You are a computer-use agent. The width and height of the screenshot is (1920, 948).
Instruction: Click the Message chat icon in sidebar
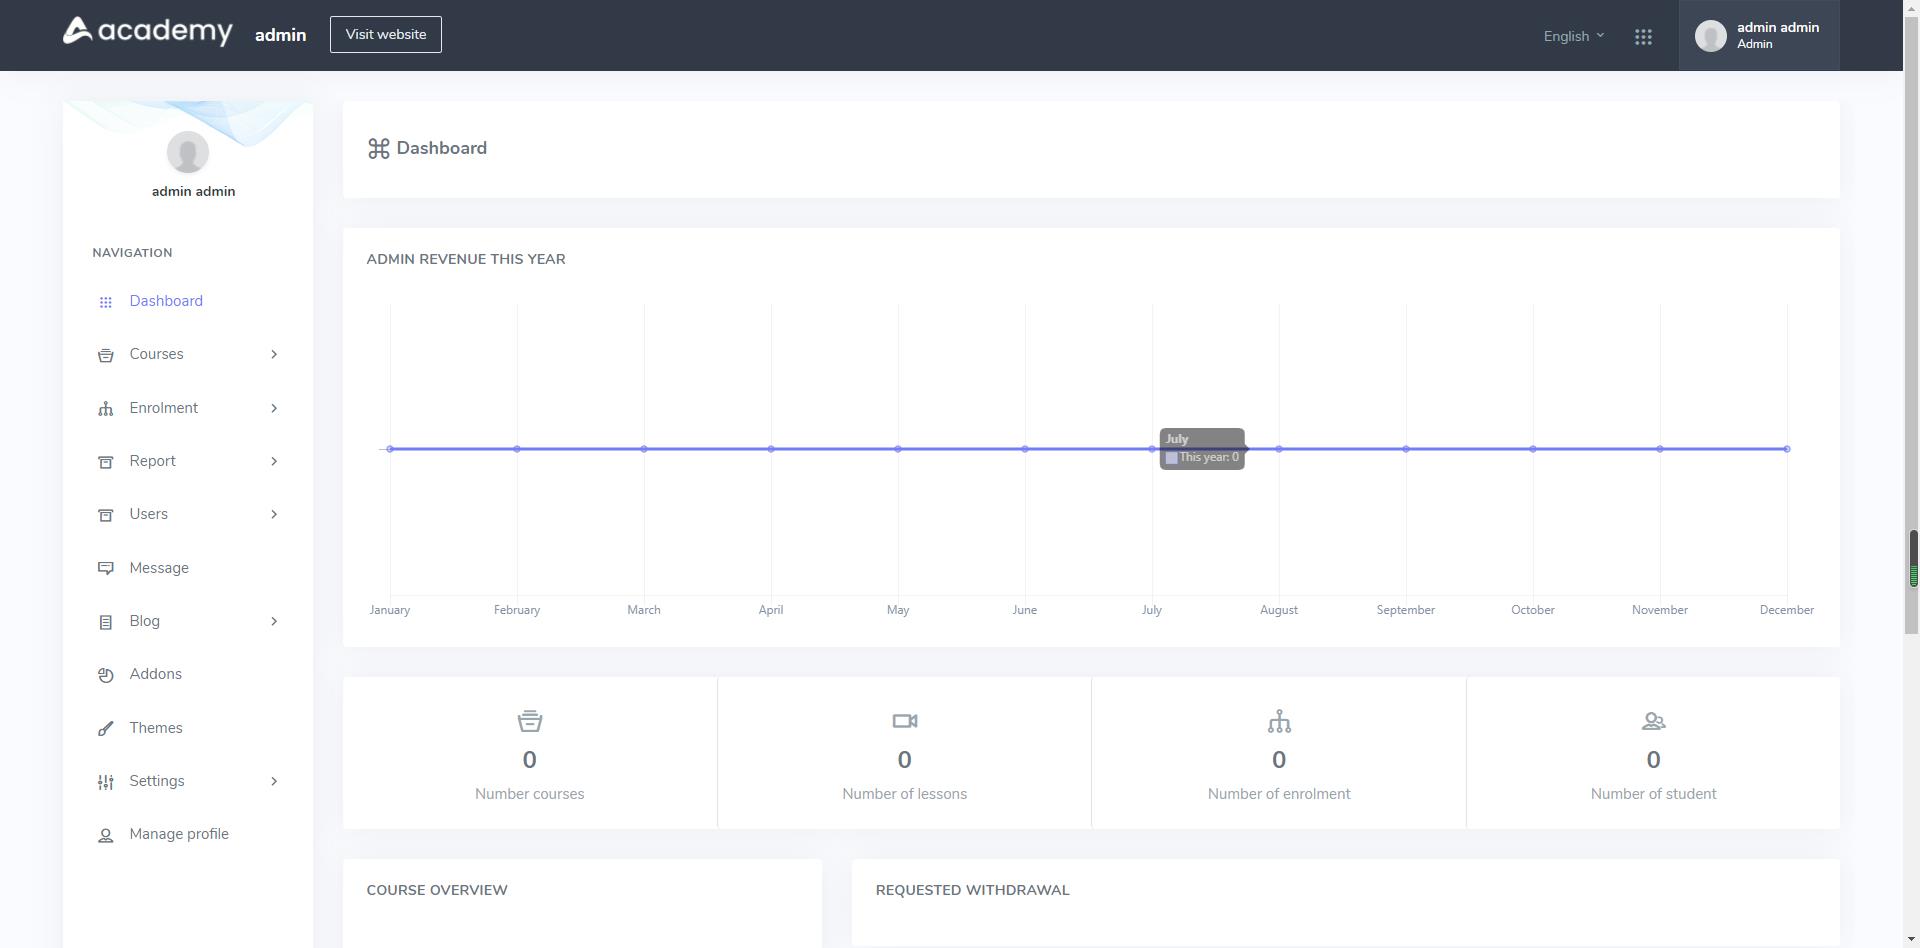105,568
